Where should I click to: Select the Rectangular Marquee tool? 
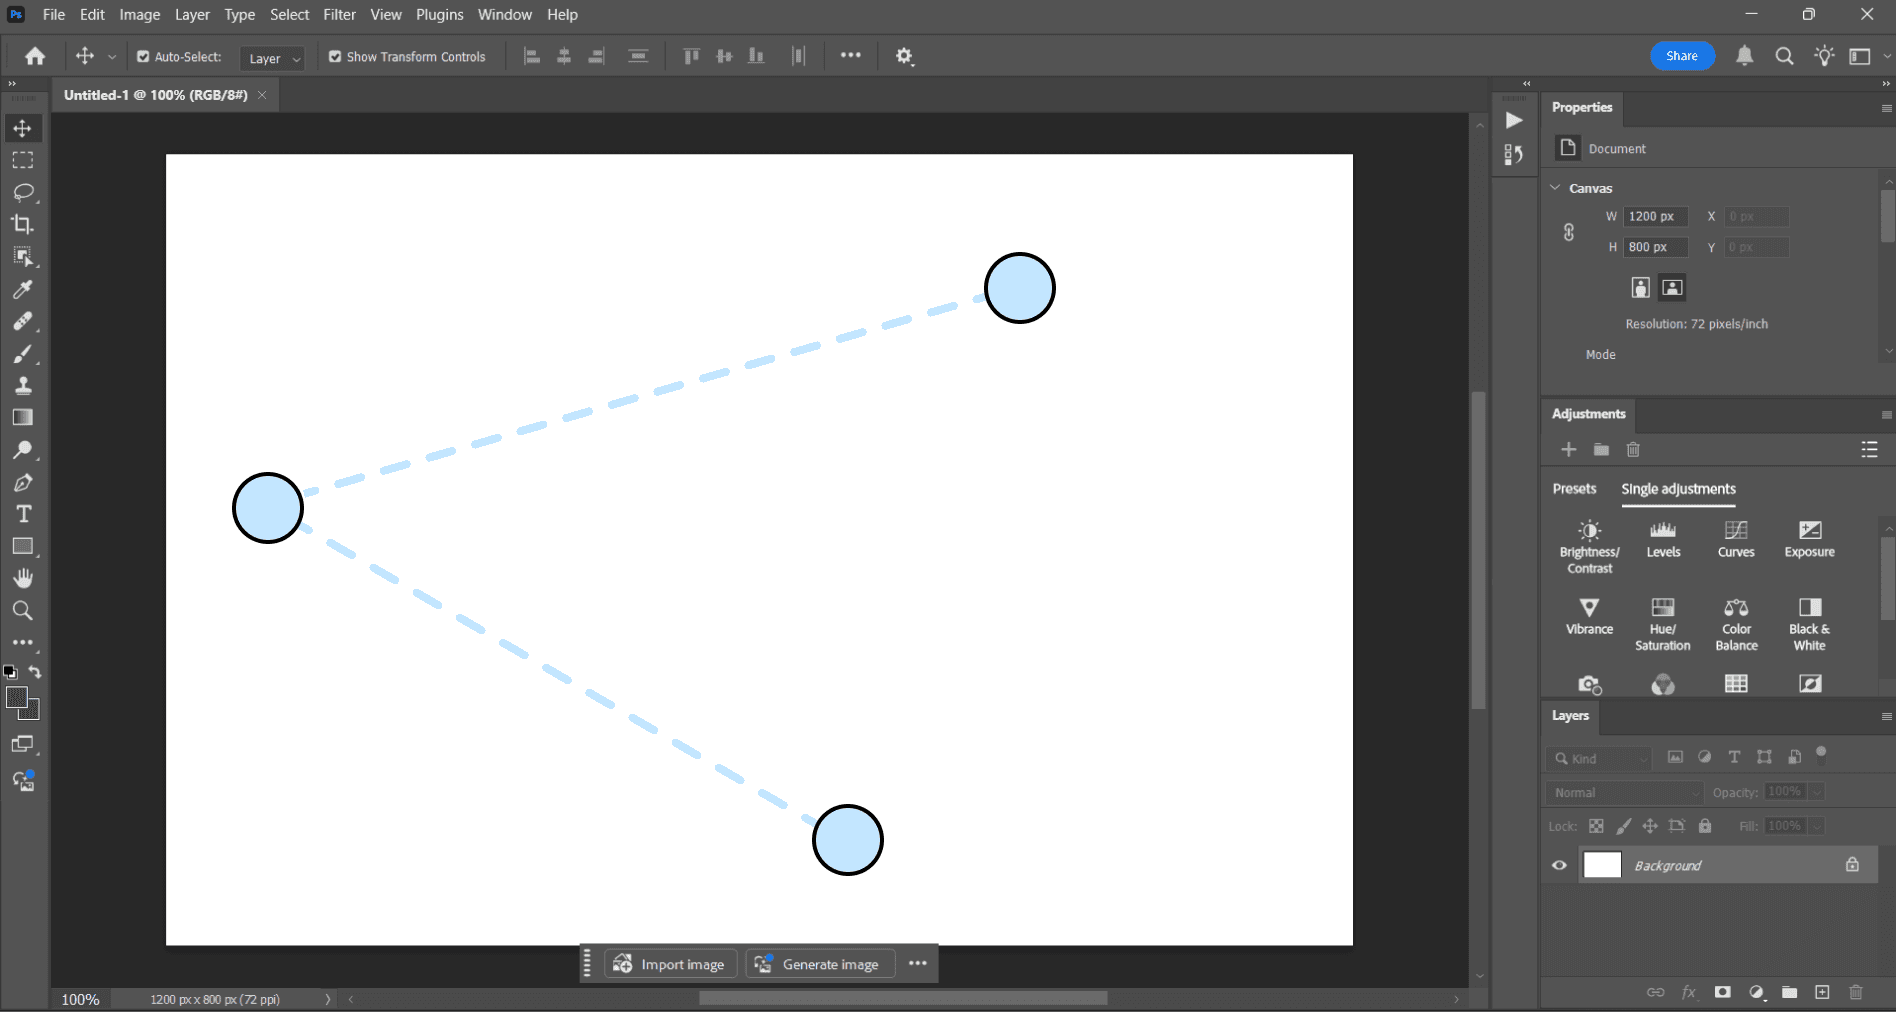pyautogui.click(x=22, y=160)
